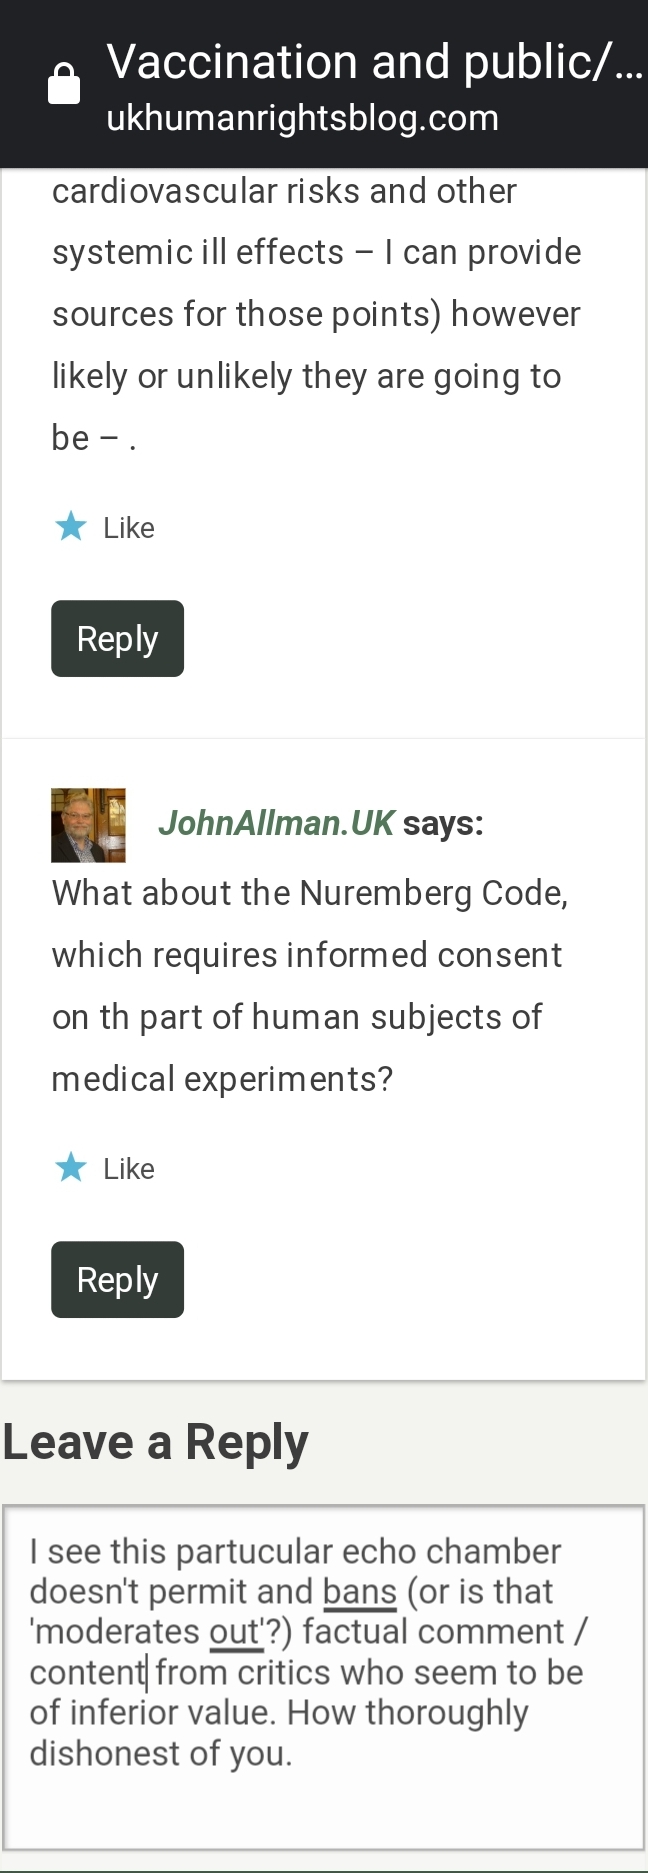Click the misspelled word 'partucular' in reply
The width and height of the screenshot is (648, 1873).
(254, 1552)
